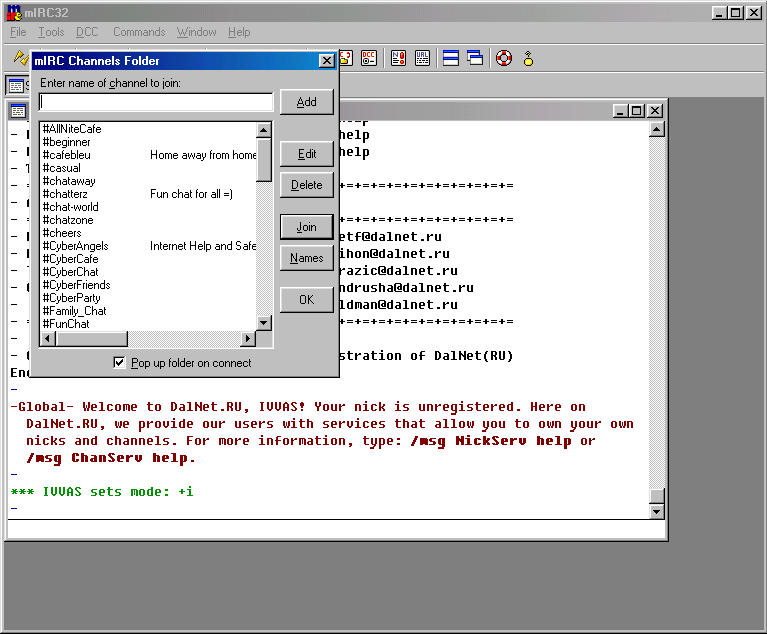Maximize the mIRC32 main window
Screen dimensions: 767x634
735,13
